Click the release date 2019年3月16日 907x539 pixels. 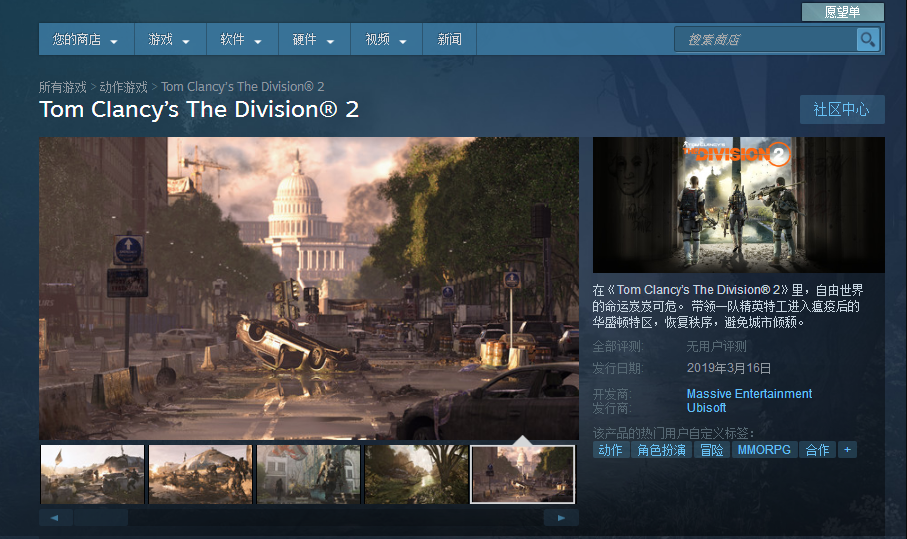click(728, 368)
